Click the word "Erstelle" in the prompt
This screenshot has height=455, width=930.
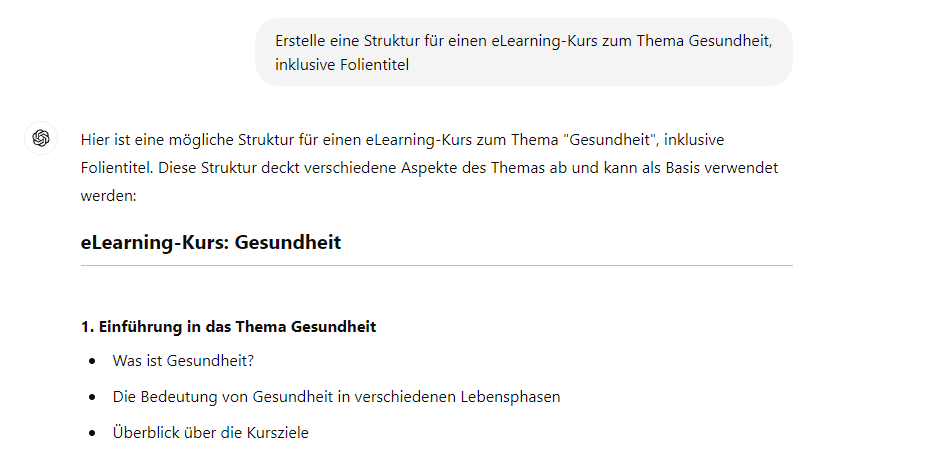pyautogui.click(x=304, y=39)
